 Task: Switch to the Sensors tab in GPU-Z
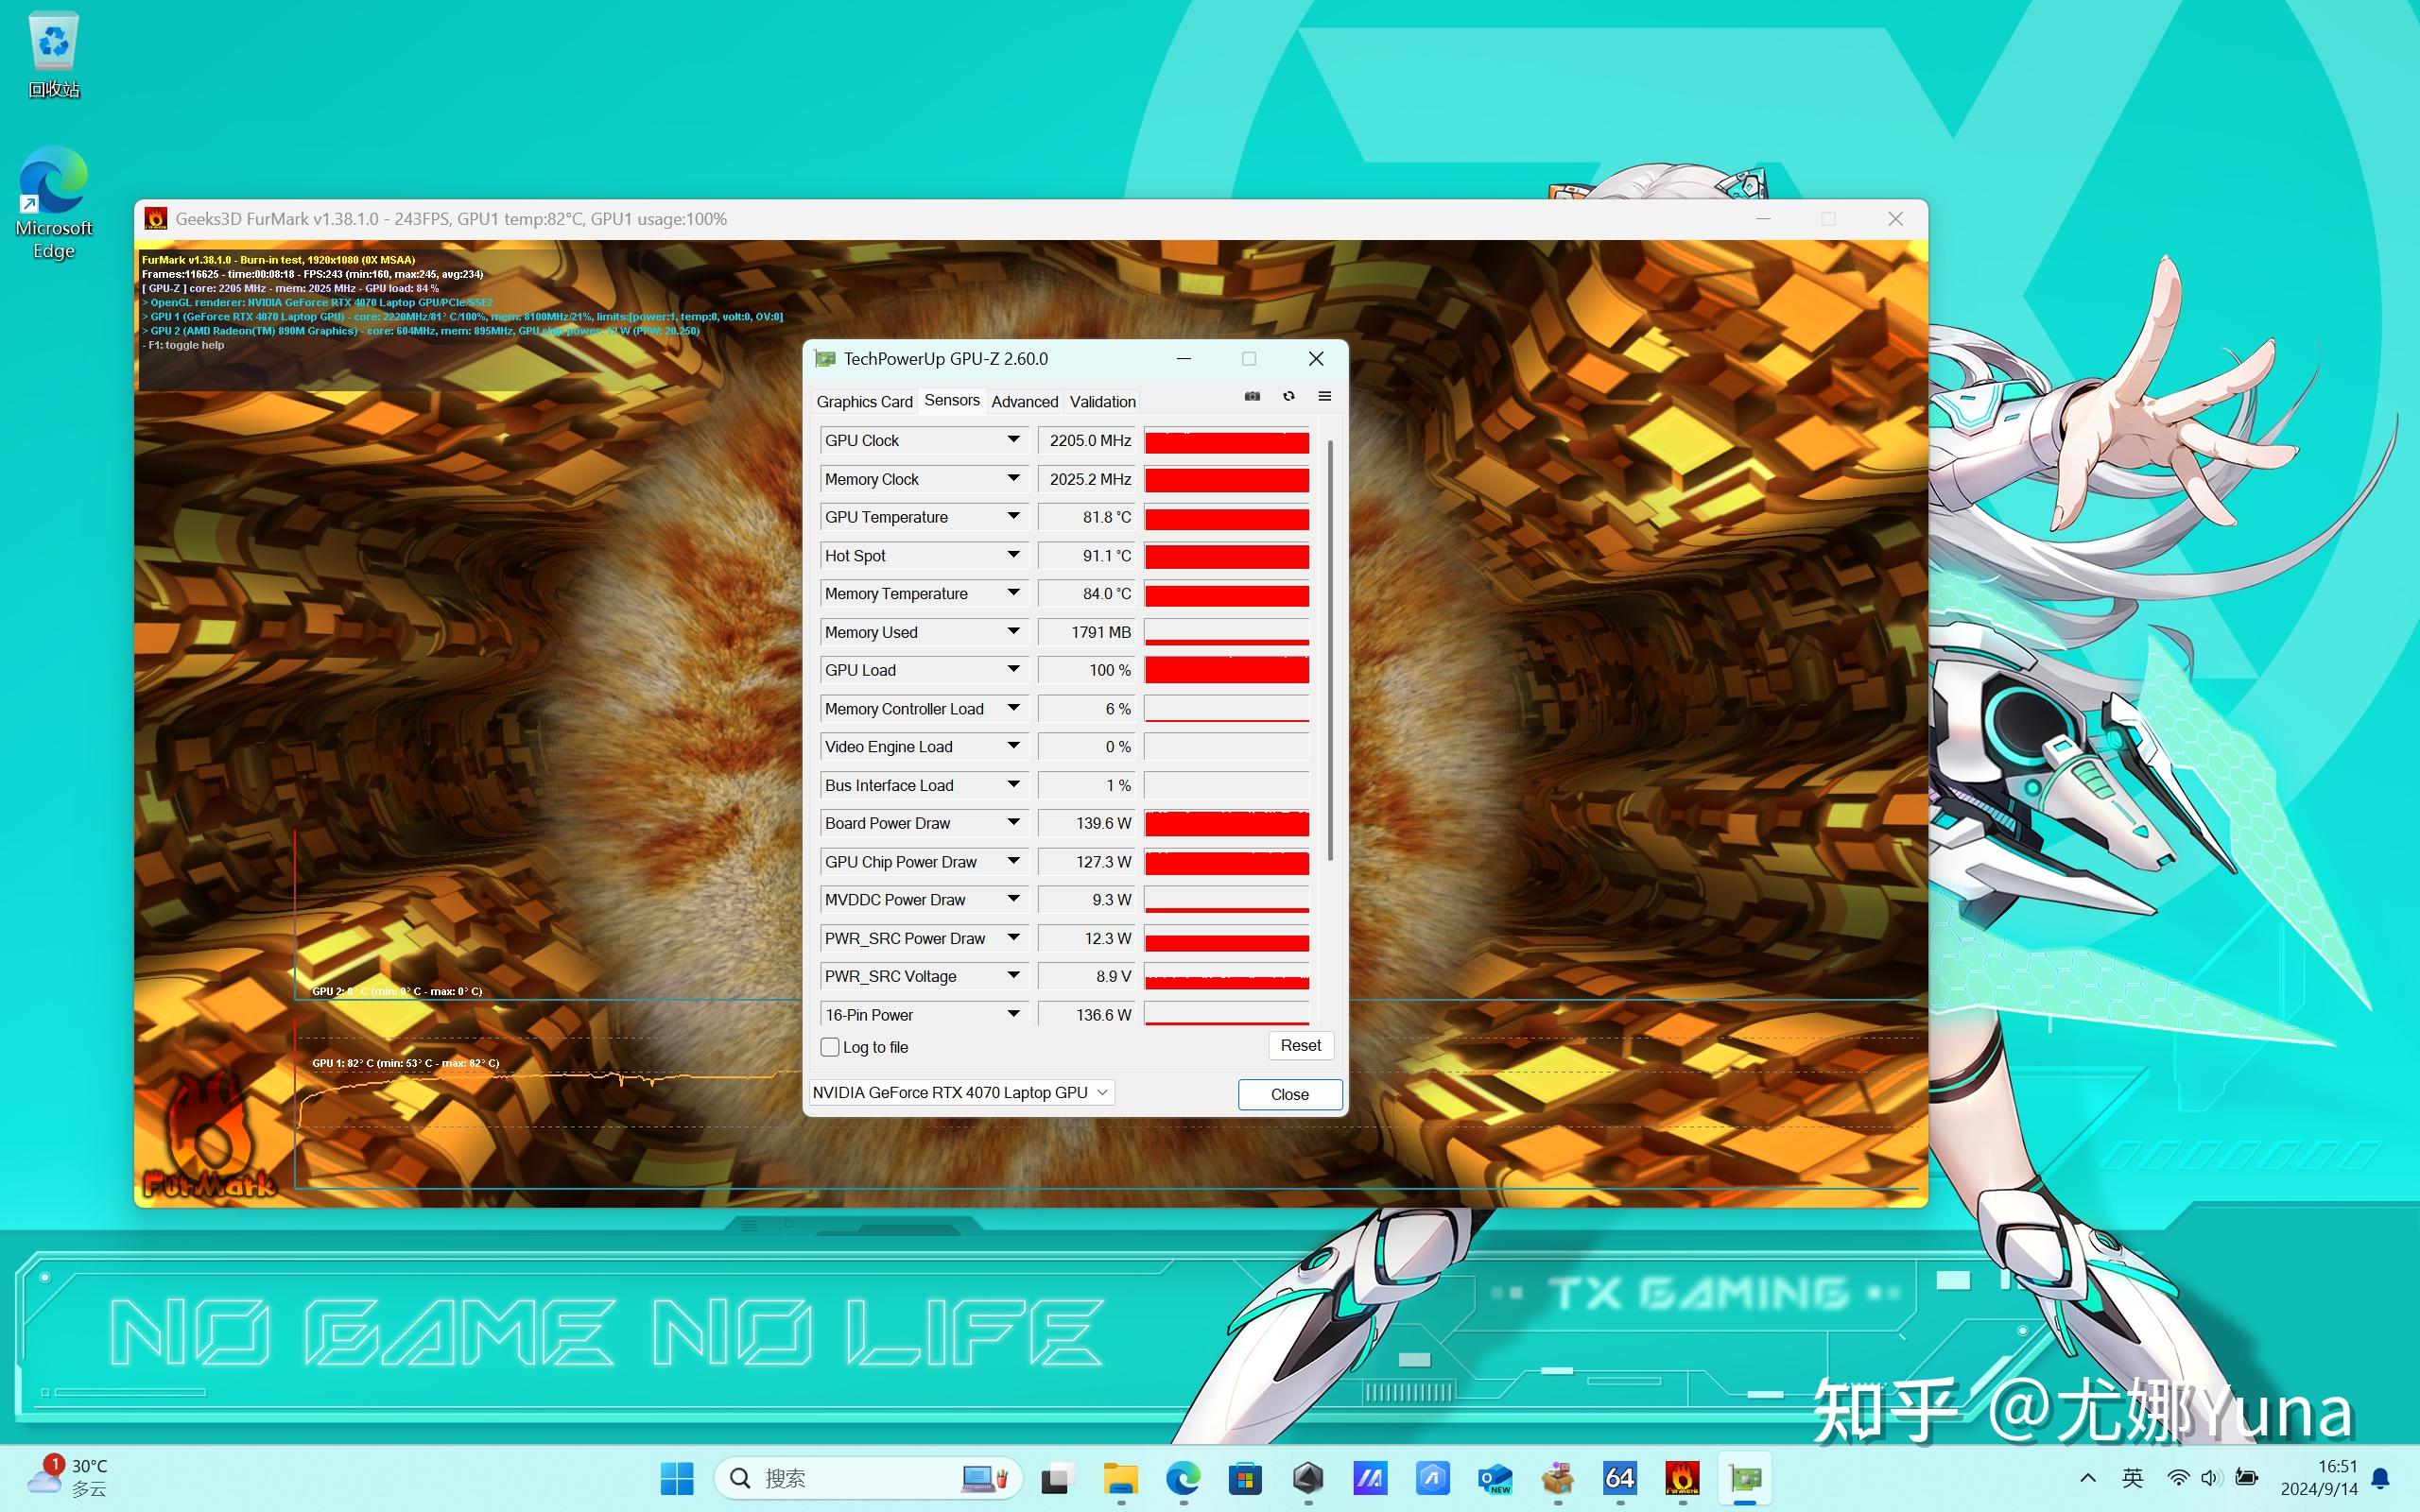click(951, 401)
